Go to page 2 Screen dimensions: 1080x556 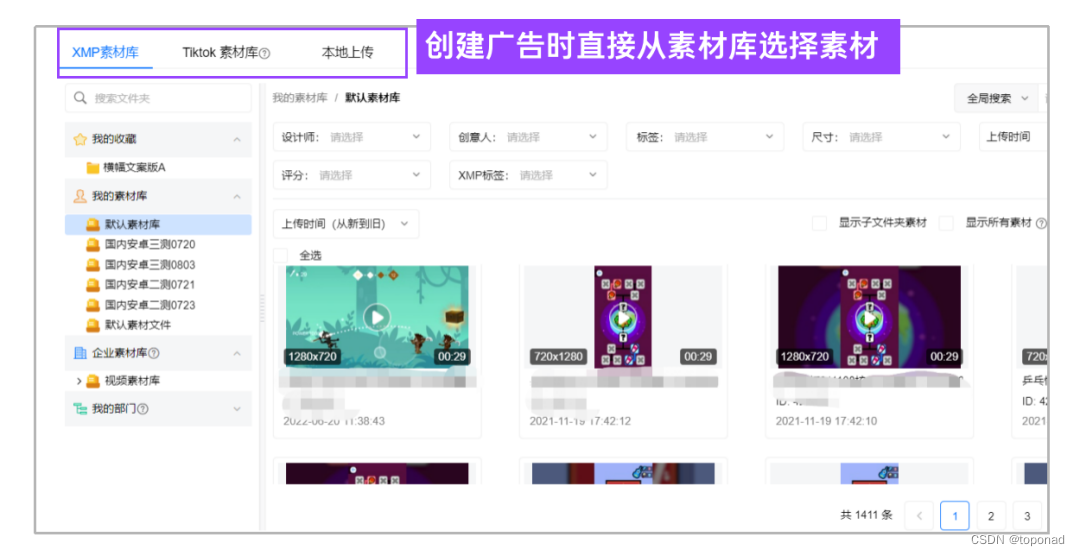990,516
